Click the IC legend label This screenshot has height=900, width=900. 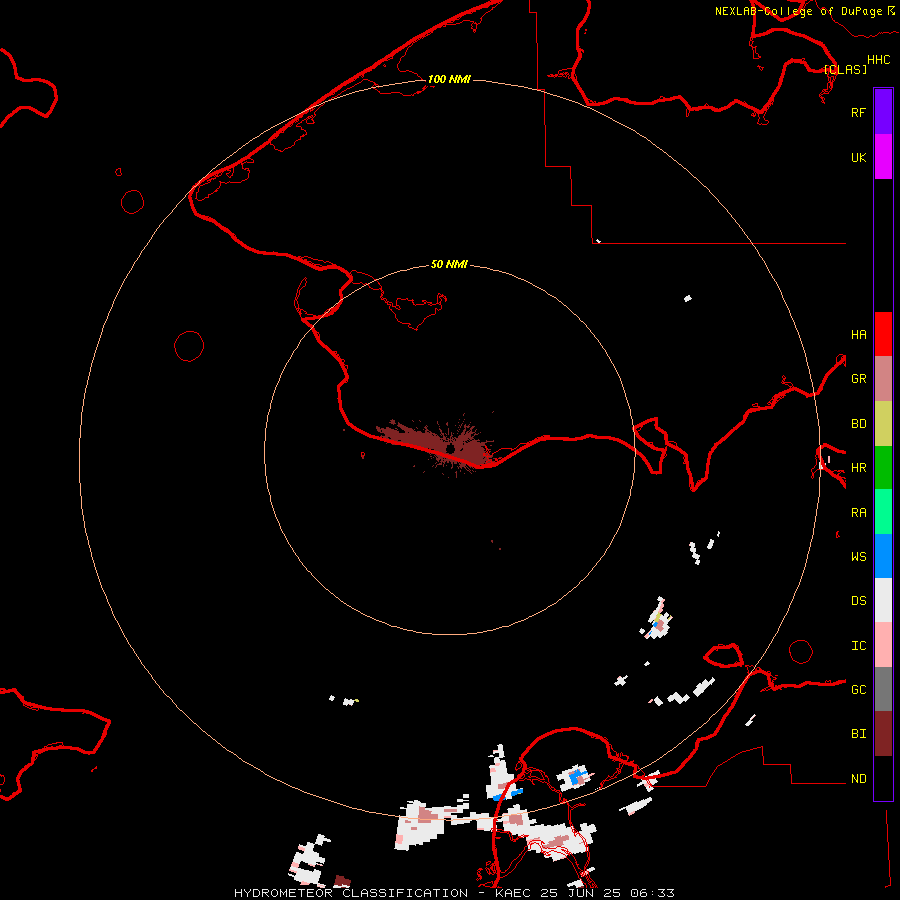click(858, 646)
